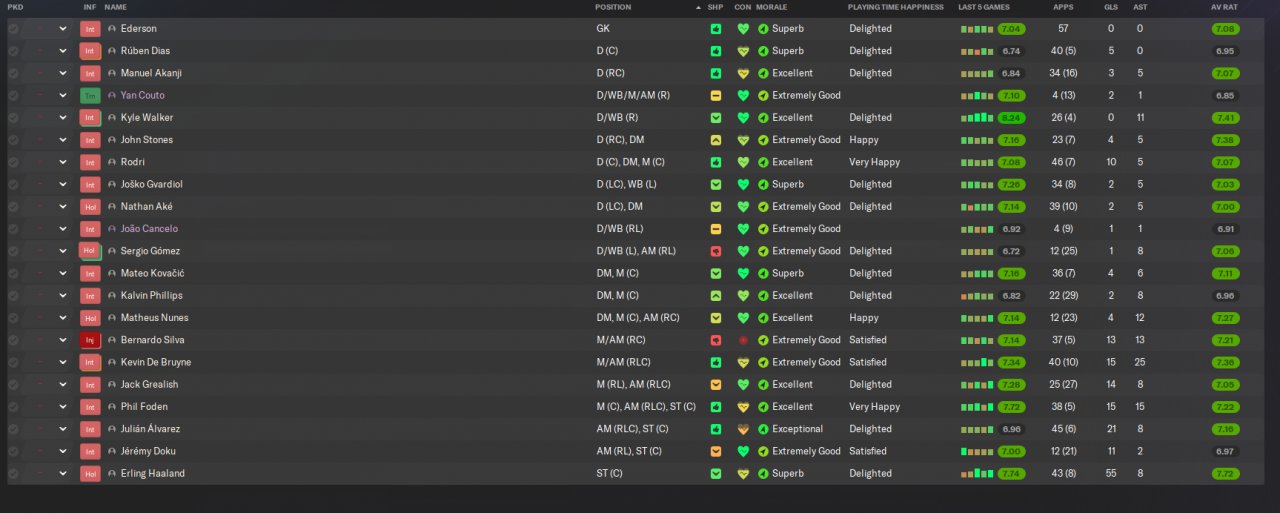The width and height of the screenshot is (1280, 513).
Task: Click Kevin De Bruyne's condition heart icon
Action: click(743, 362)
